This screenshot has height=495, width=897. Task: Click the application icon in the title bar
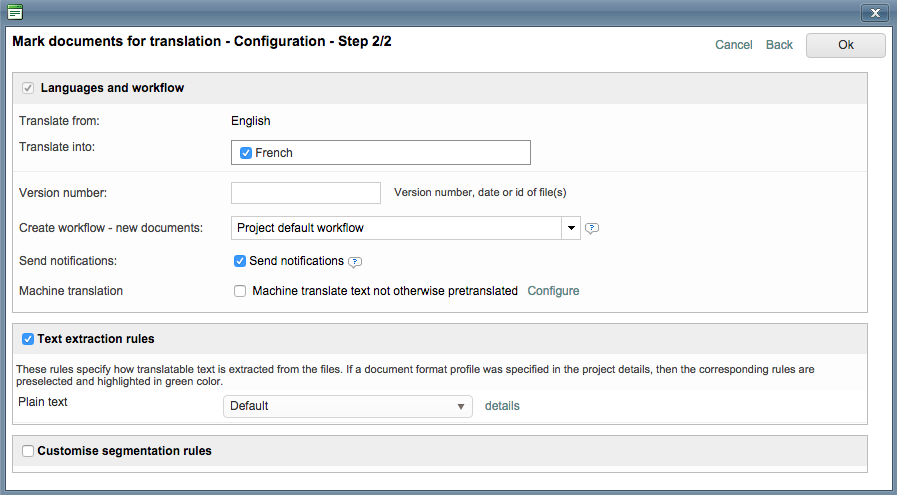pos(15,12)
